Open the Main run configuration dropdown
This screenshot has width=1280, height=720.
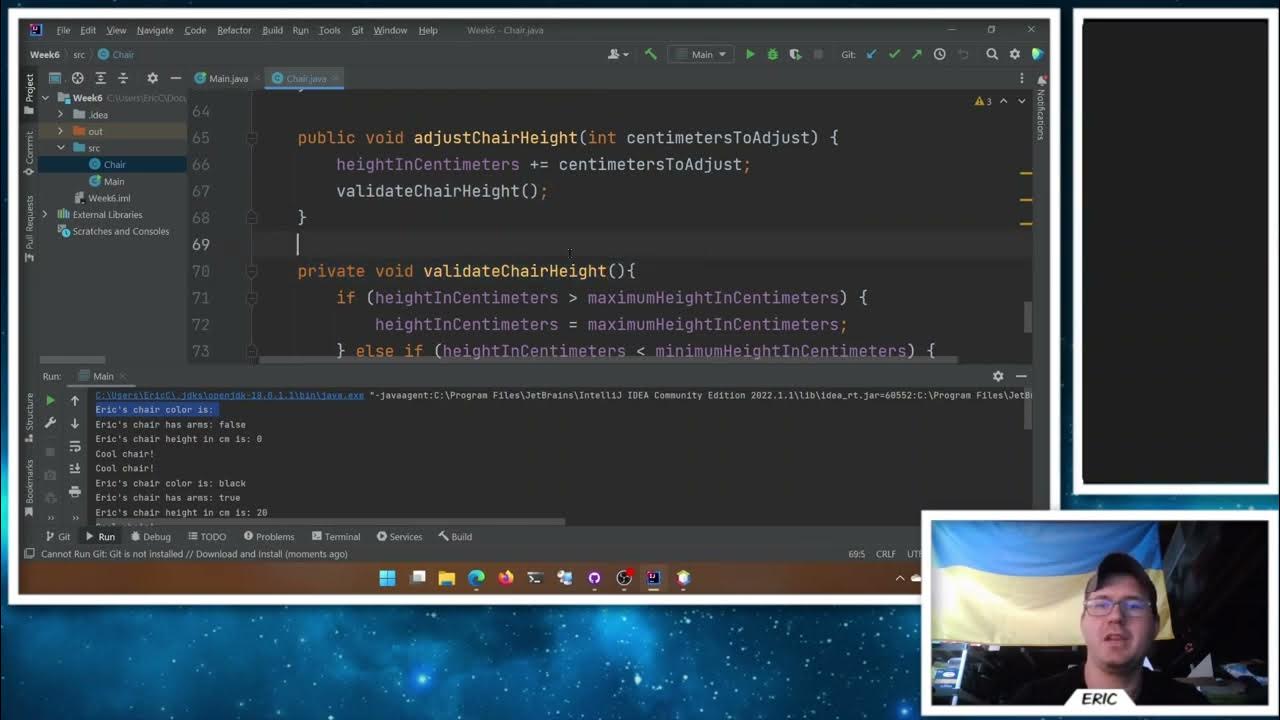coord(702,54)
